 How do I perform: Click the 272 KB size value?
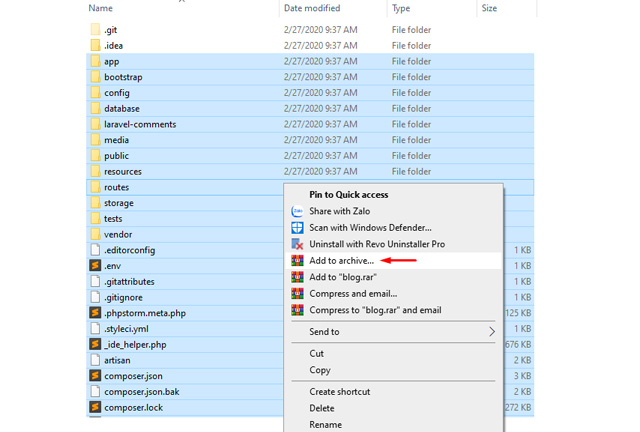(x=518, y=407)
